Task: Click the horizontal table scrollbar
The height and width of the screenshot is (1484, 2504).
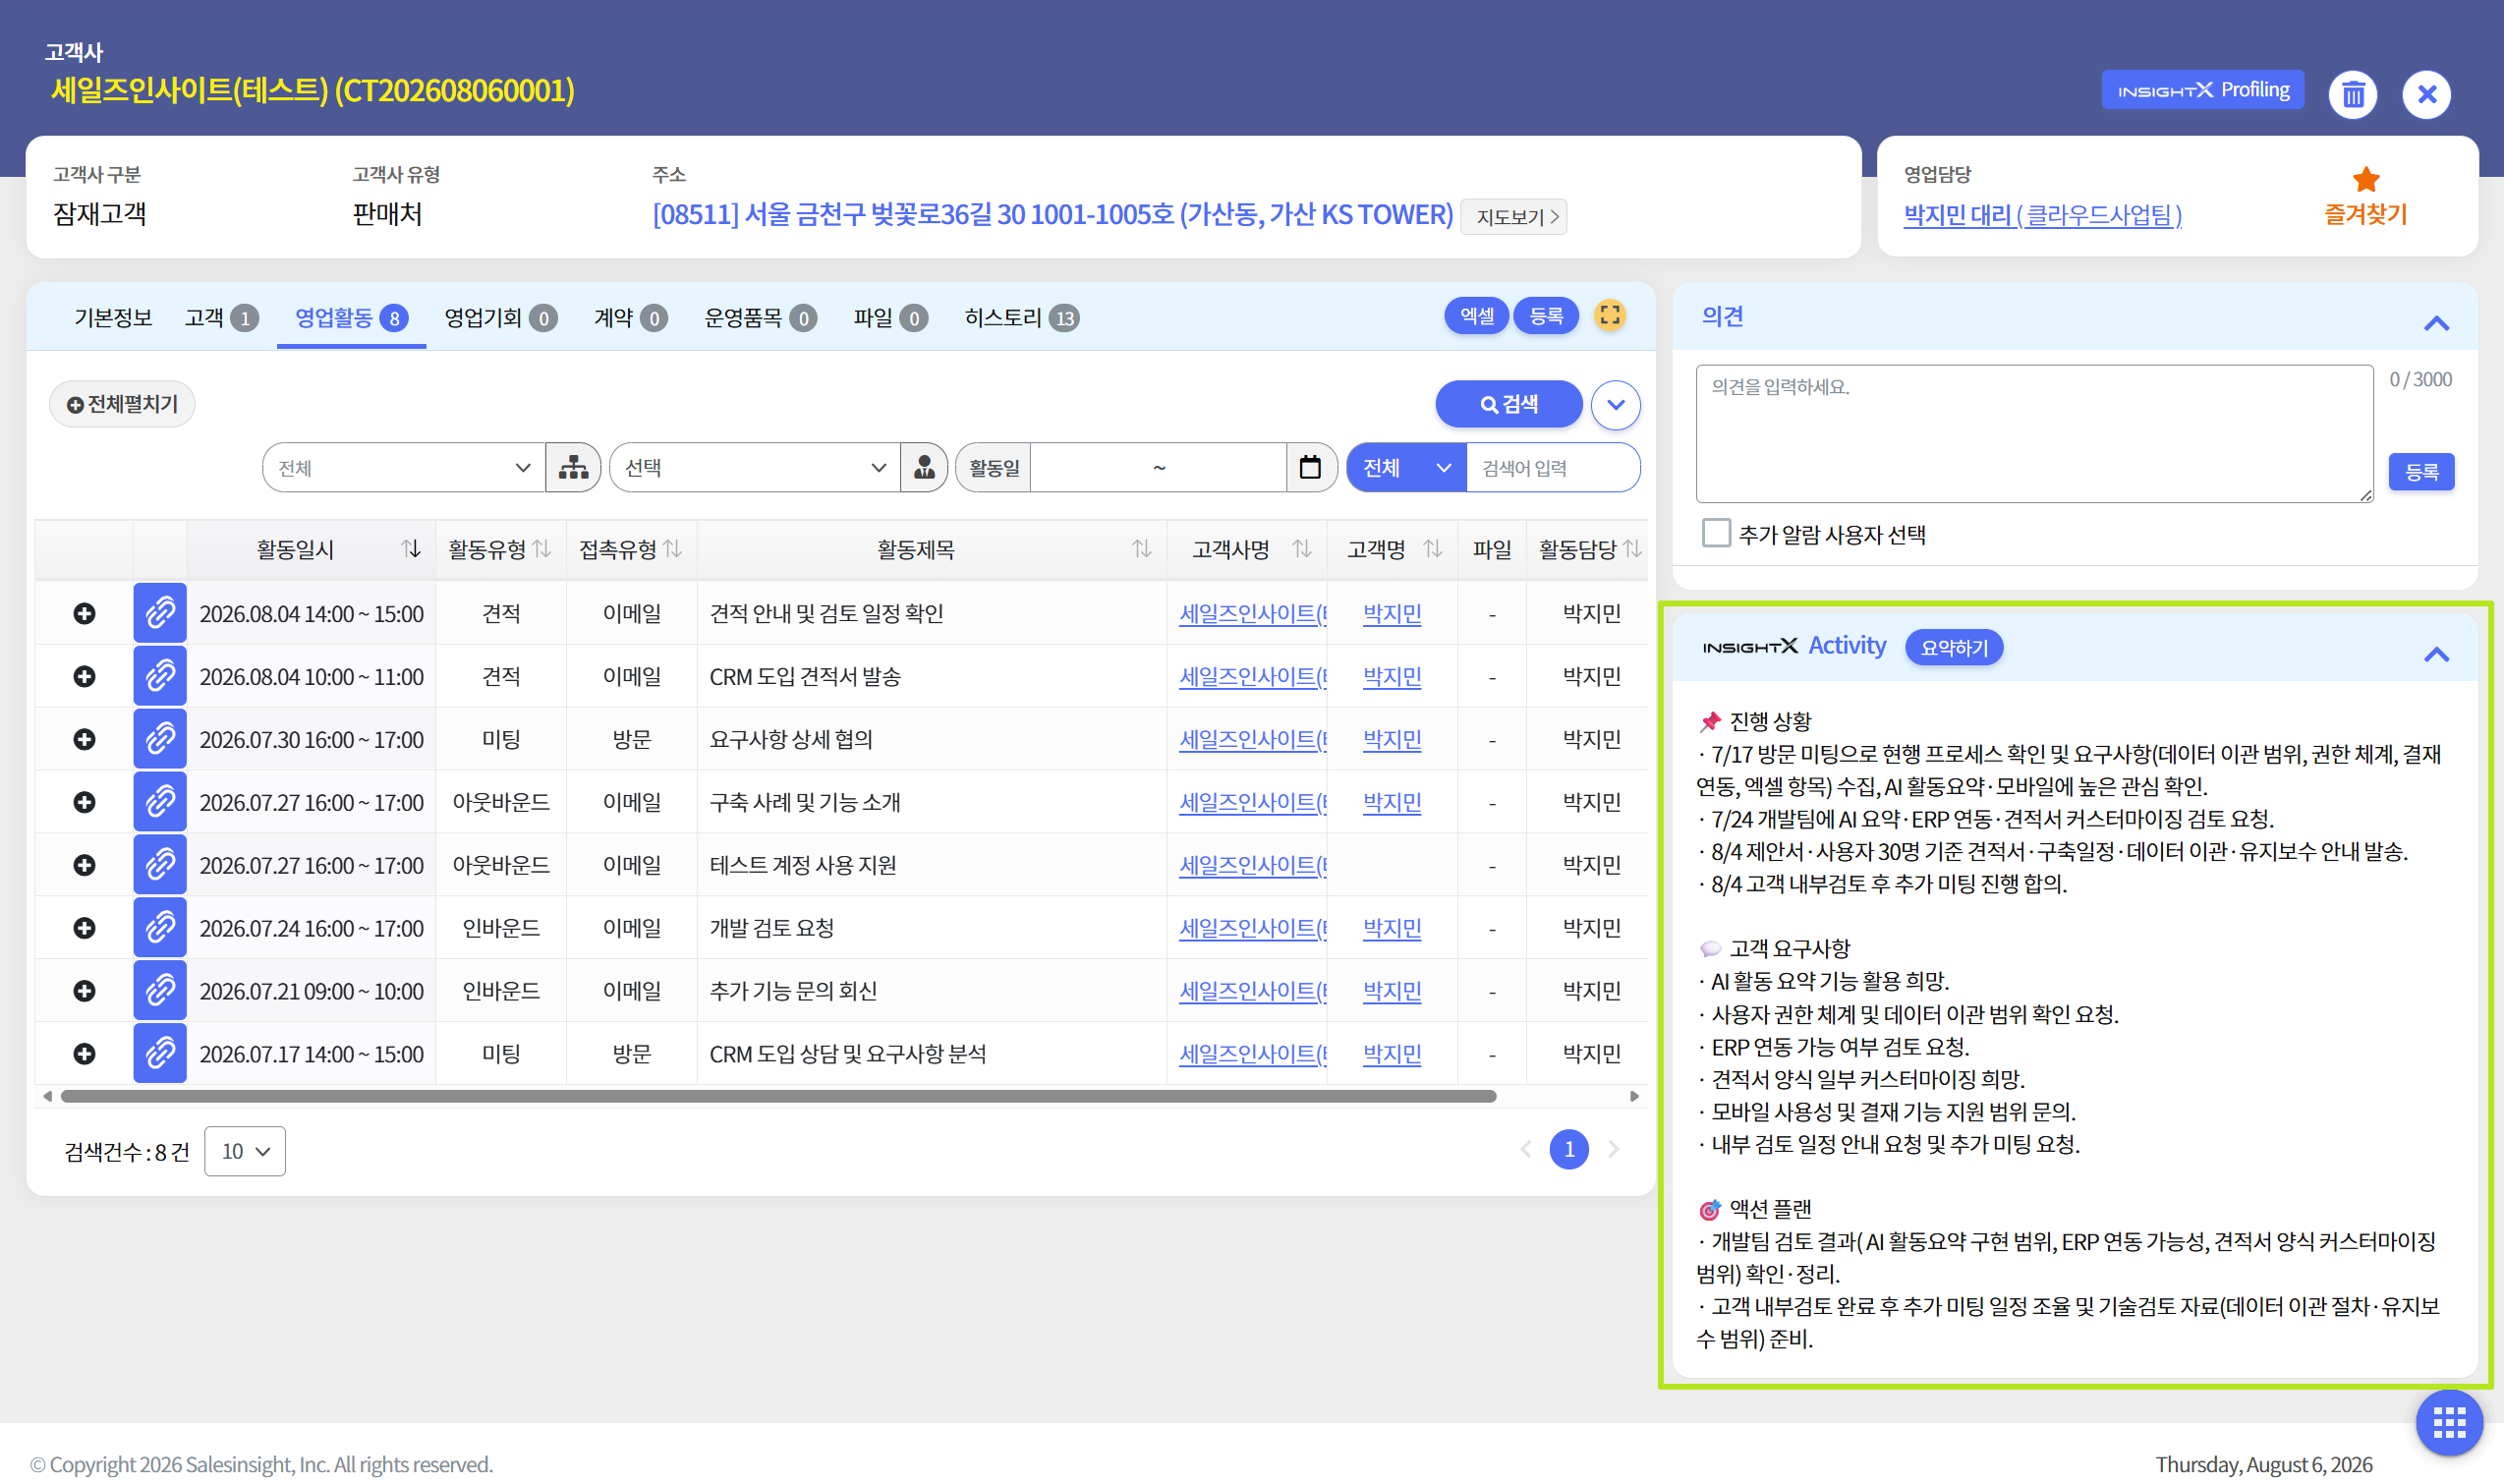Action: [778, 1096]
